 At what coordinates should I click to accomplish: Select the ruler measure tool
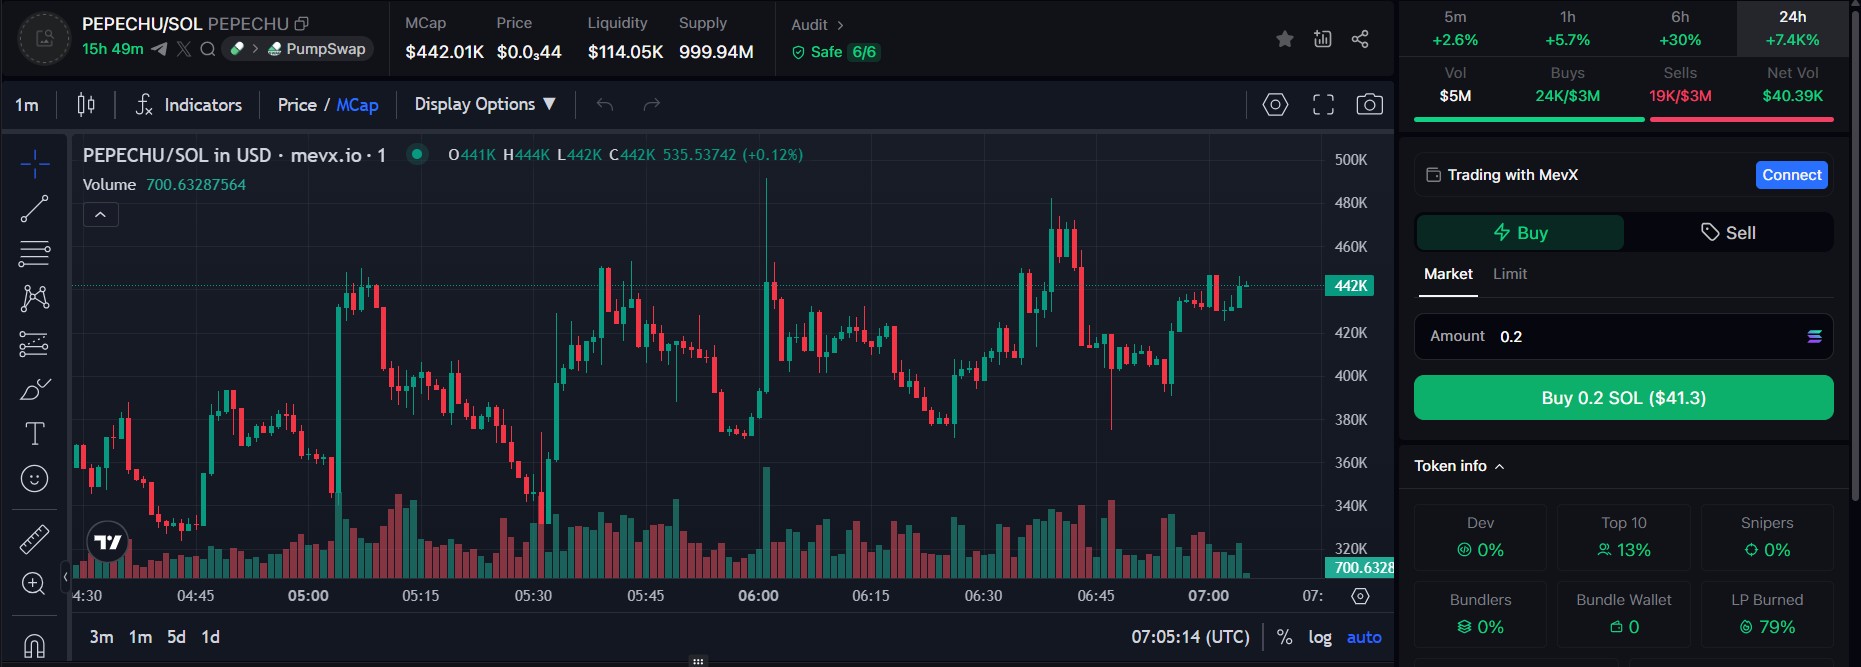click(34, 539)
